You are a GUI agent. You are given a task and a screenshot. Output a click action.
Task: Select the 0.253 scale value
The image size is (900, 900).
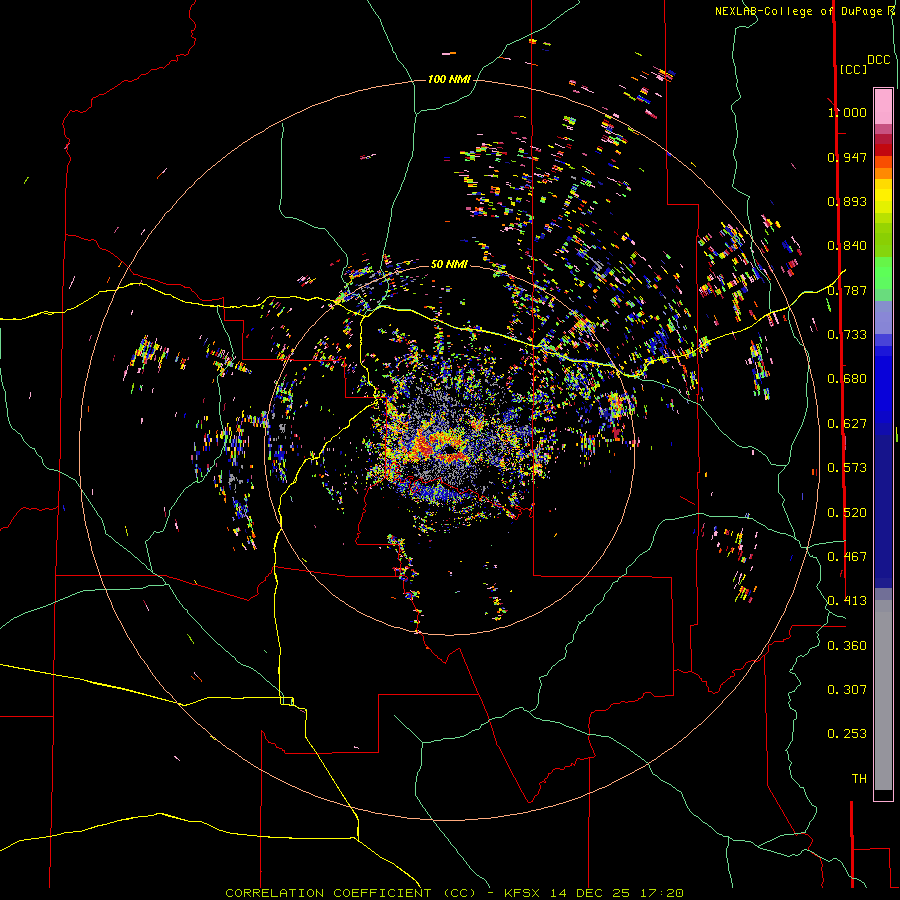click(x=847, y=734)
